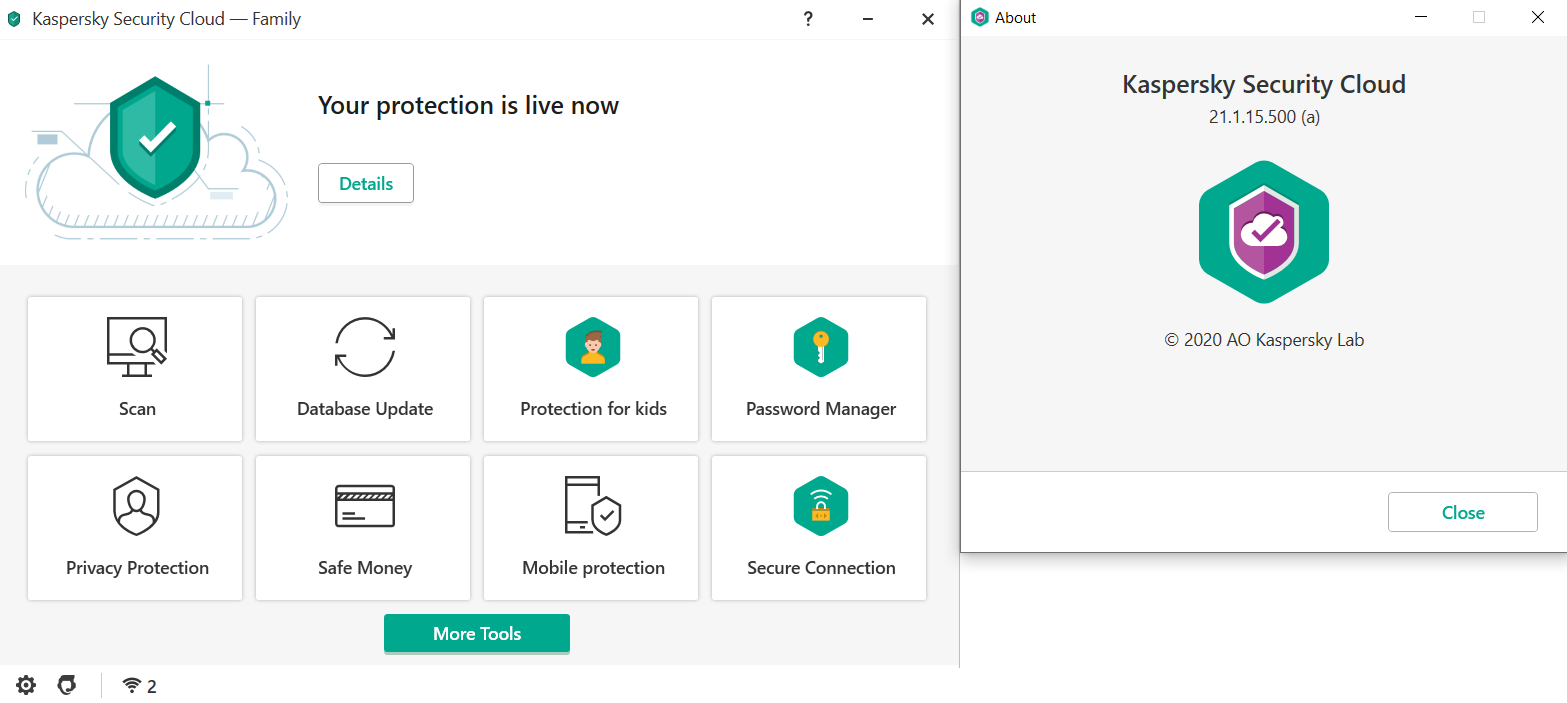
Task: Open settings with the gear icon
Action: coord(26,685)
